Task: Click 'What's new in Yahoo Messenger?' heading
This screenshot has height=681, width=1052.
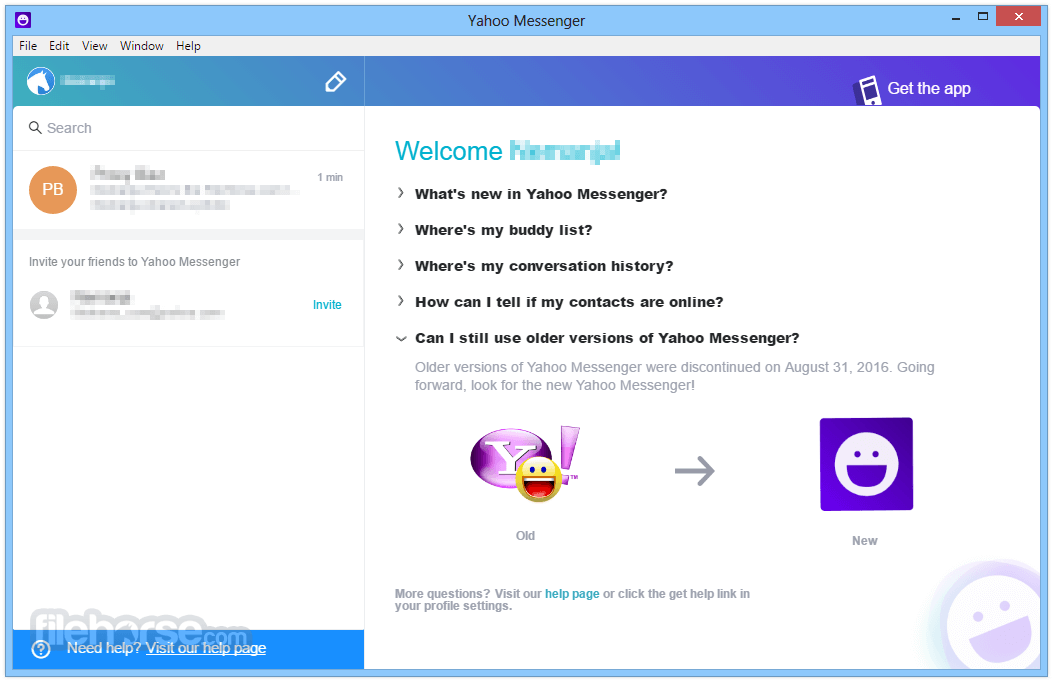Action: coord(541,194)
